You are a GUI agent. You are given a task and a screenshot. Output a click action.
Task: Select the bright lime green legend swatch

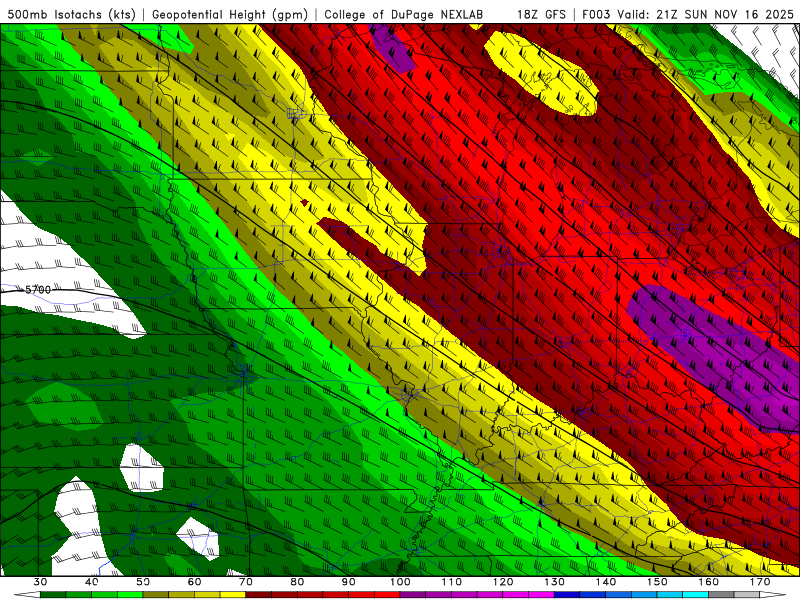130,594
